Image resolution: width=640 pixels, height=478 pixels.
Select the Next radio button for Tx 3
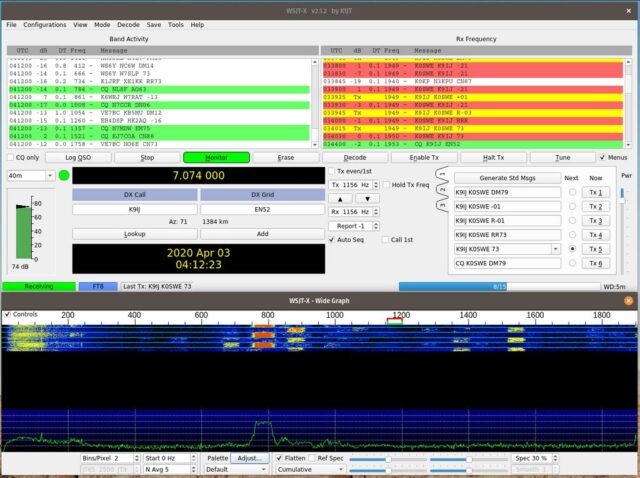coord(572,220)
